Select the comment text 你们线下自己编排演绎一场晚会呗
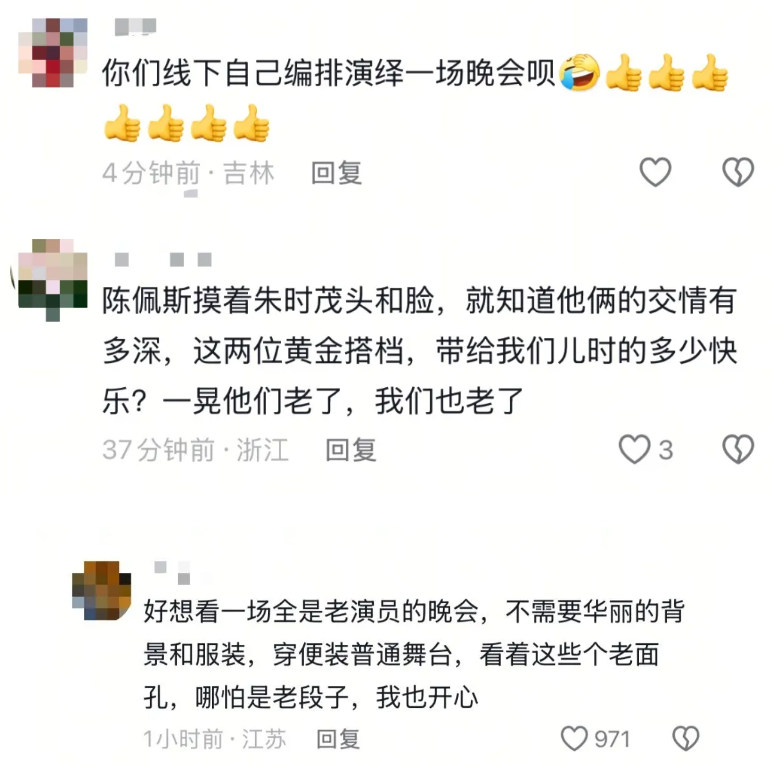784x766 pixels. 328,73
